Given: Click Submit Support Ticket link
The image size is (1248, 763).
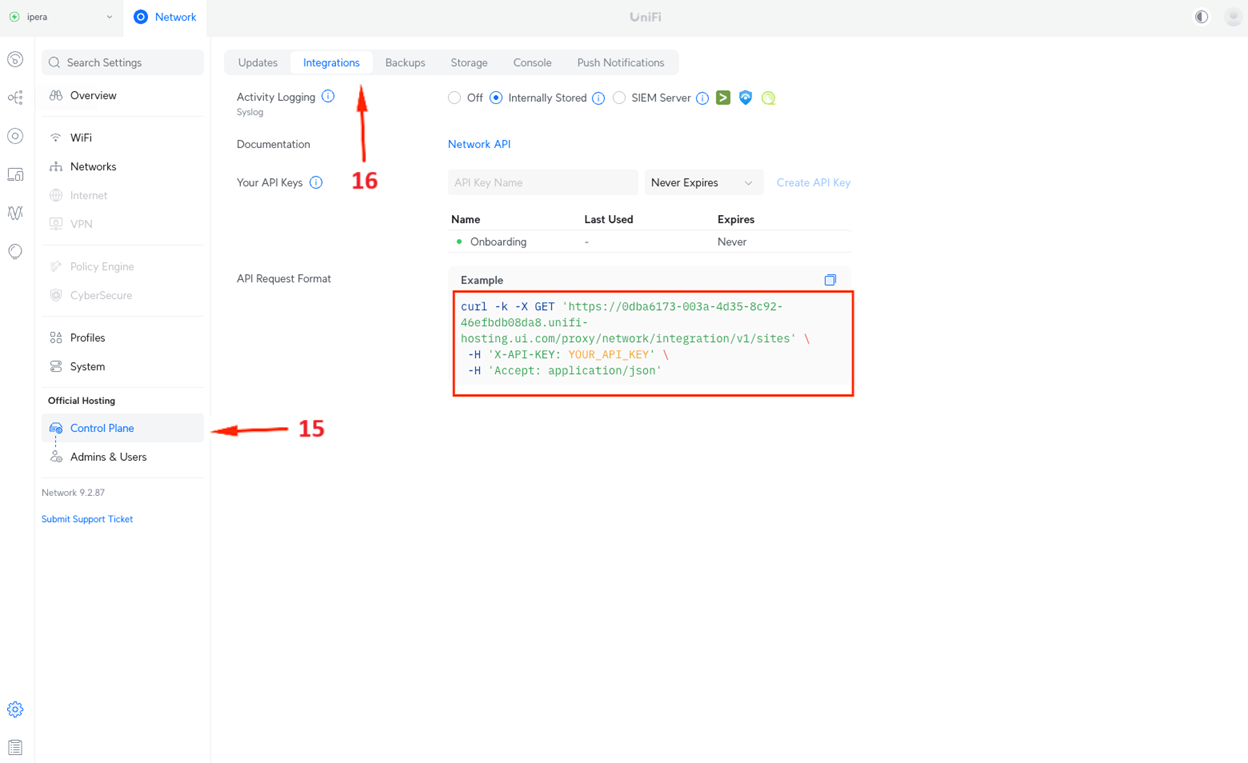Looking at the screenshot, I should coord(87,519).
